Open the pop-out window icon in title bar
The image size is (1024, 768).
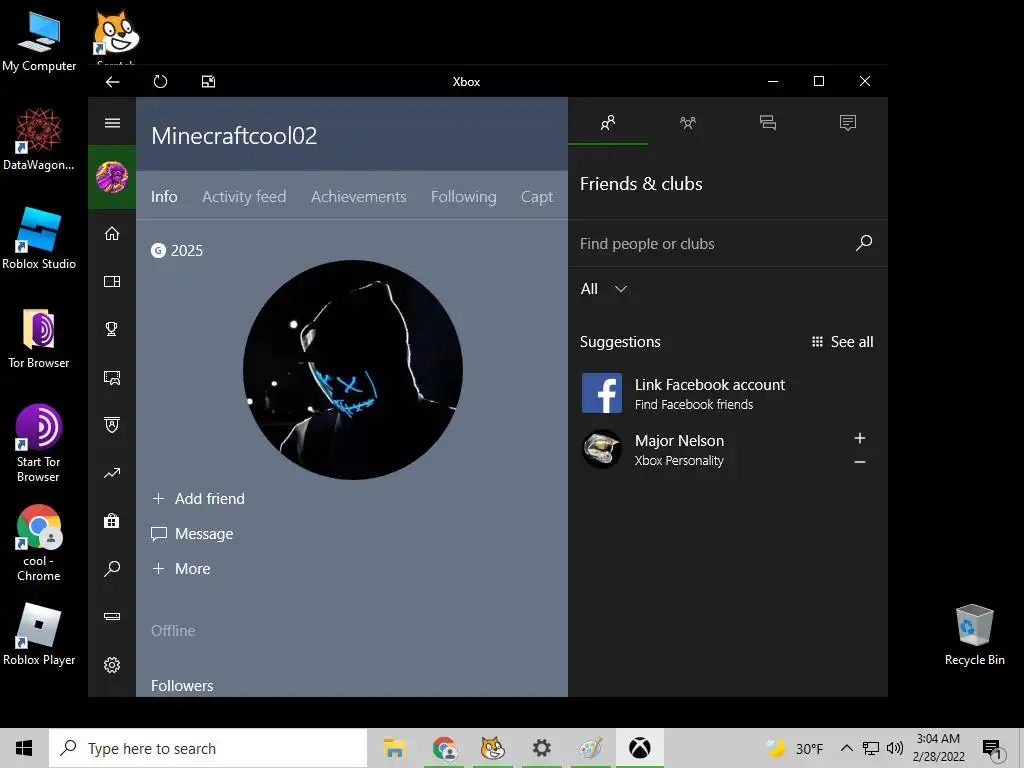208,82
